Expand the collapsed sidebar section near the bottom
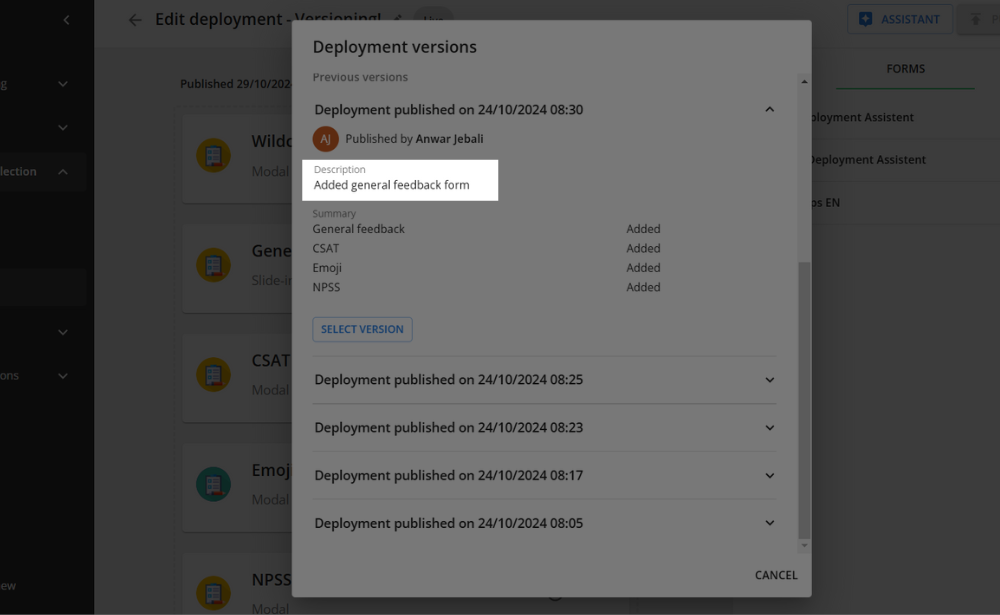The height and width of the screenshot is (615, 1000). (x=62, y=375)
